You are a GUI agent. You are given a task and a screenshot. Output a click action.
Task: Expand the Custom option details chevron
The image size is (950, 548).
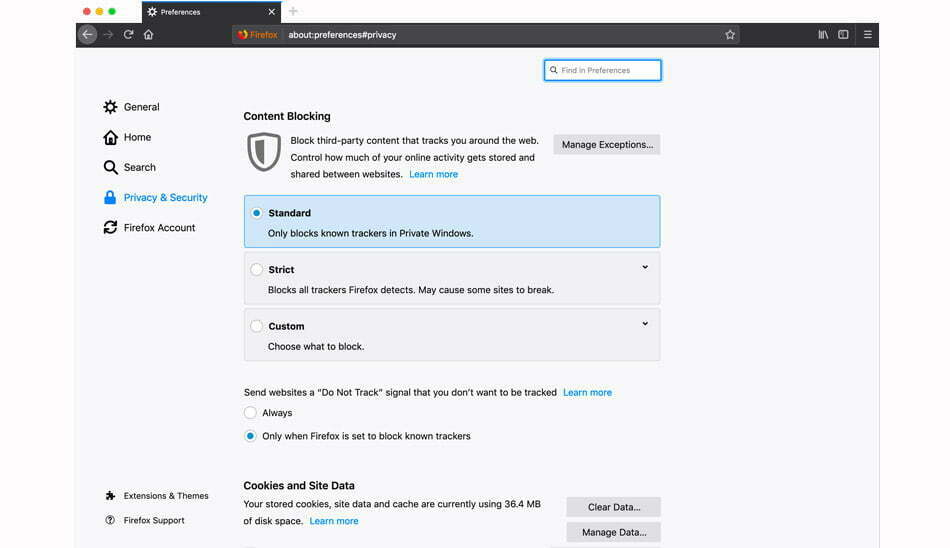tap(645, 324)
